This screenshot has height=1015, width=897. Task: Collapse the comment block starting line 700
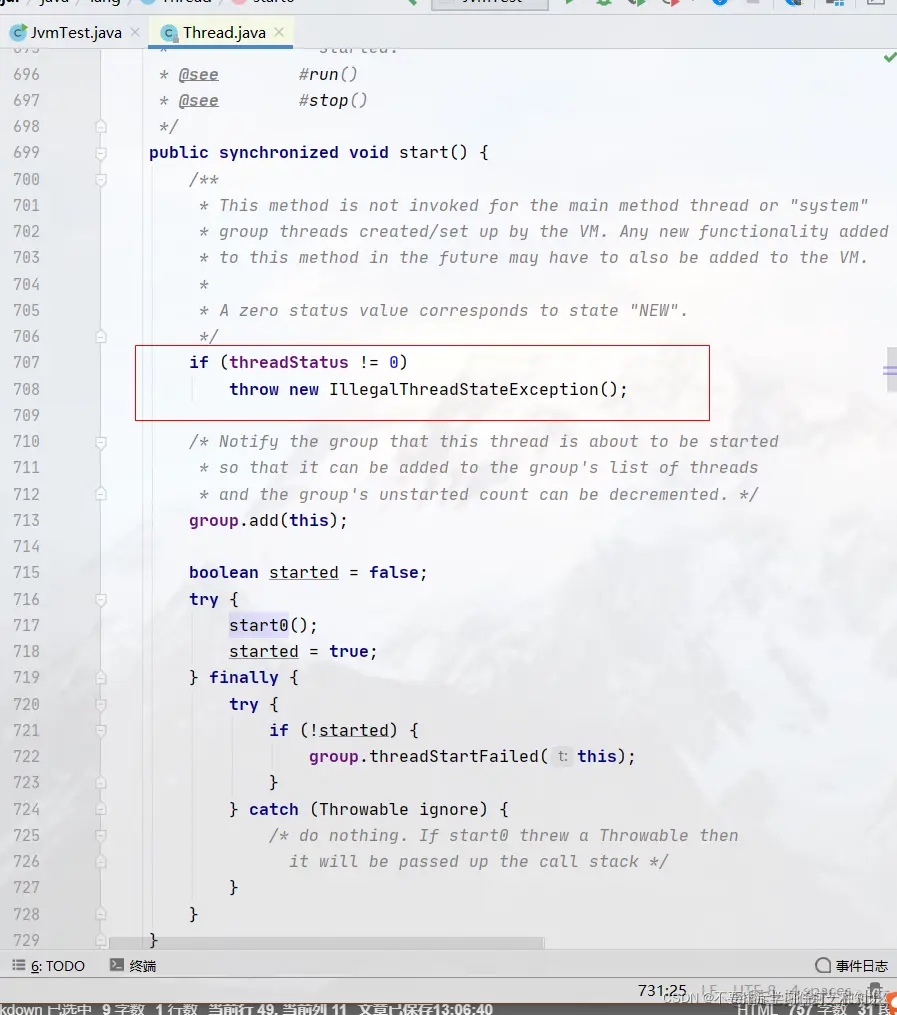(101, 180)
